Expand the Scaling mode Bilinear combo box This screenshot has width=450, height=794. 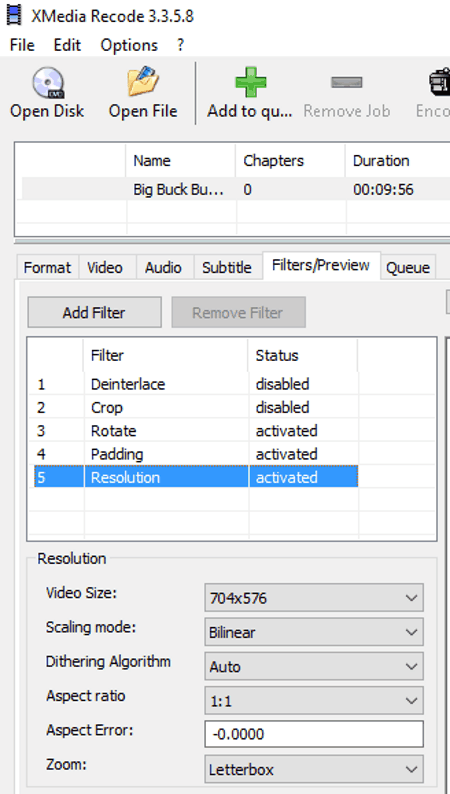click(314, 632)
